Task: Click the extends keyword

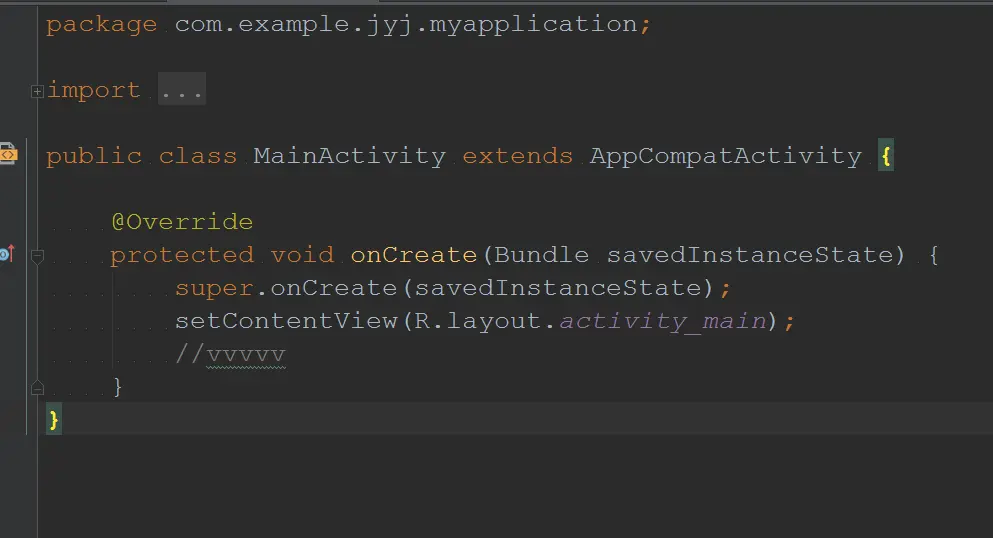Action: coord(517,156)
